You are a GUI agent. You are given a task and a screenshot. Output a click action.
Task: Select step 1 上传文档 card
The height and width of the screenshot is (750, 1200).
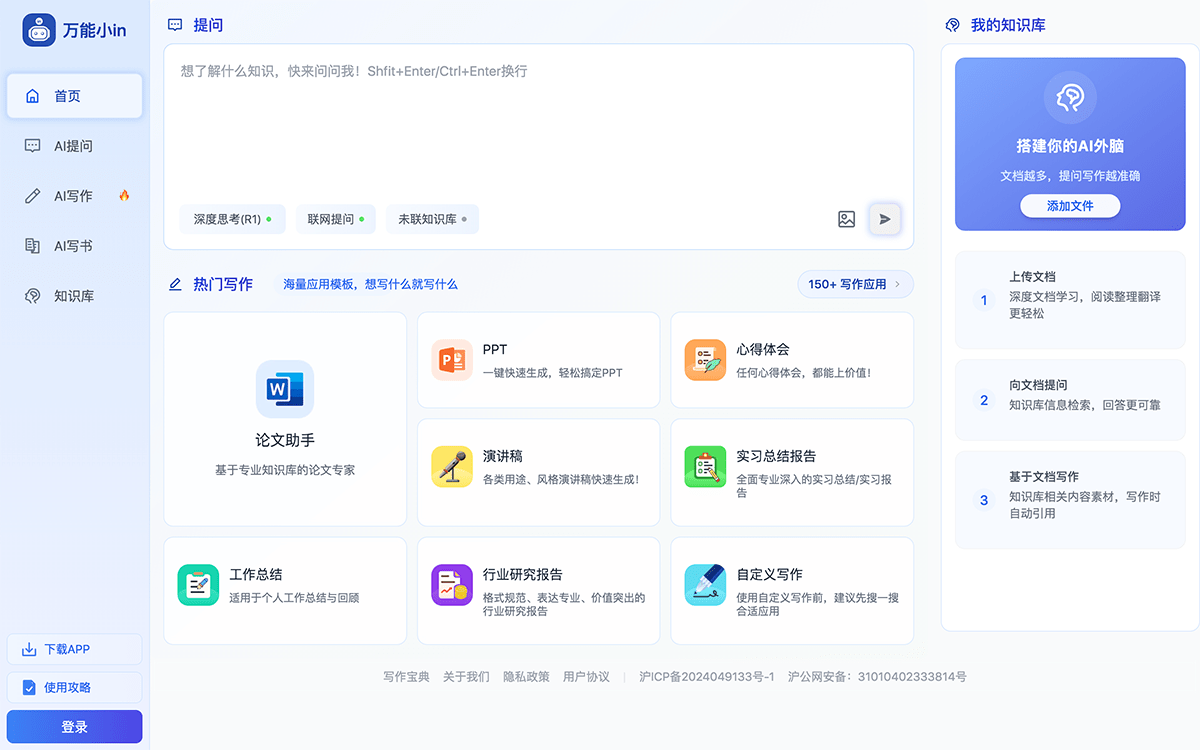tap(1070, 300)
